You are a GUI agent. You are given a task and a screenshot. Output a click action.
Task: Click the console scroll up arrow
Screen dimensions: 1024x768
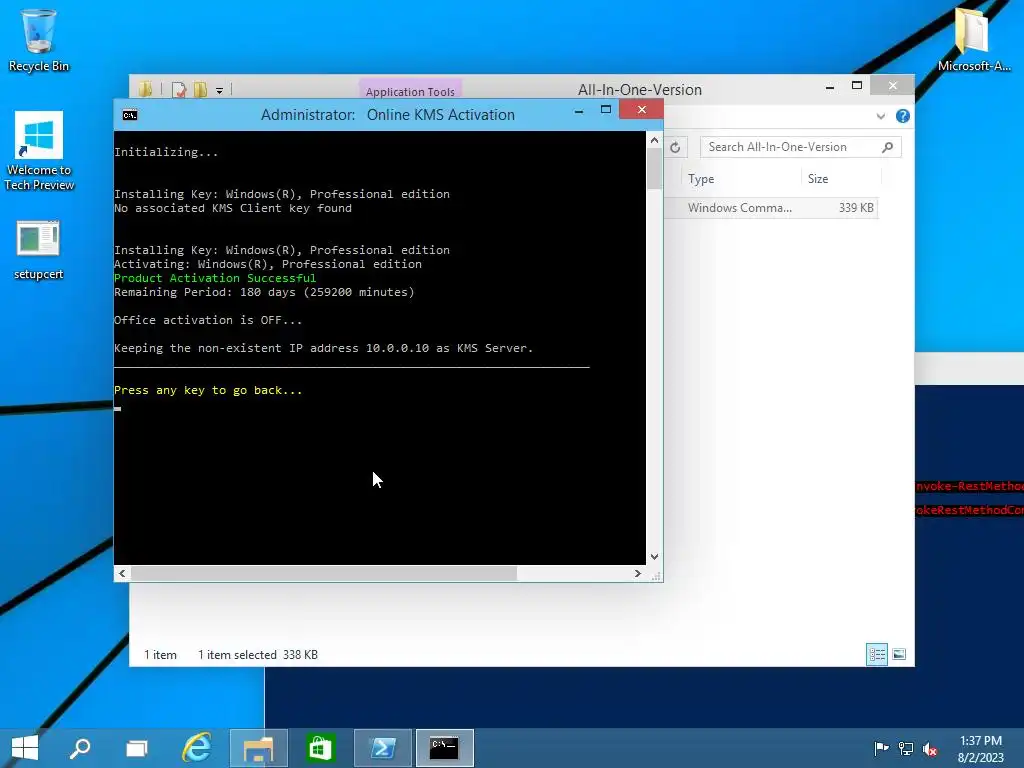[654, 140]
